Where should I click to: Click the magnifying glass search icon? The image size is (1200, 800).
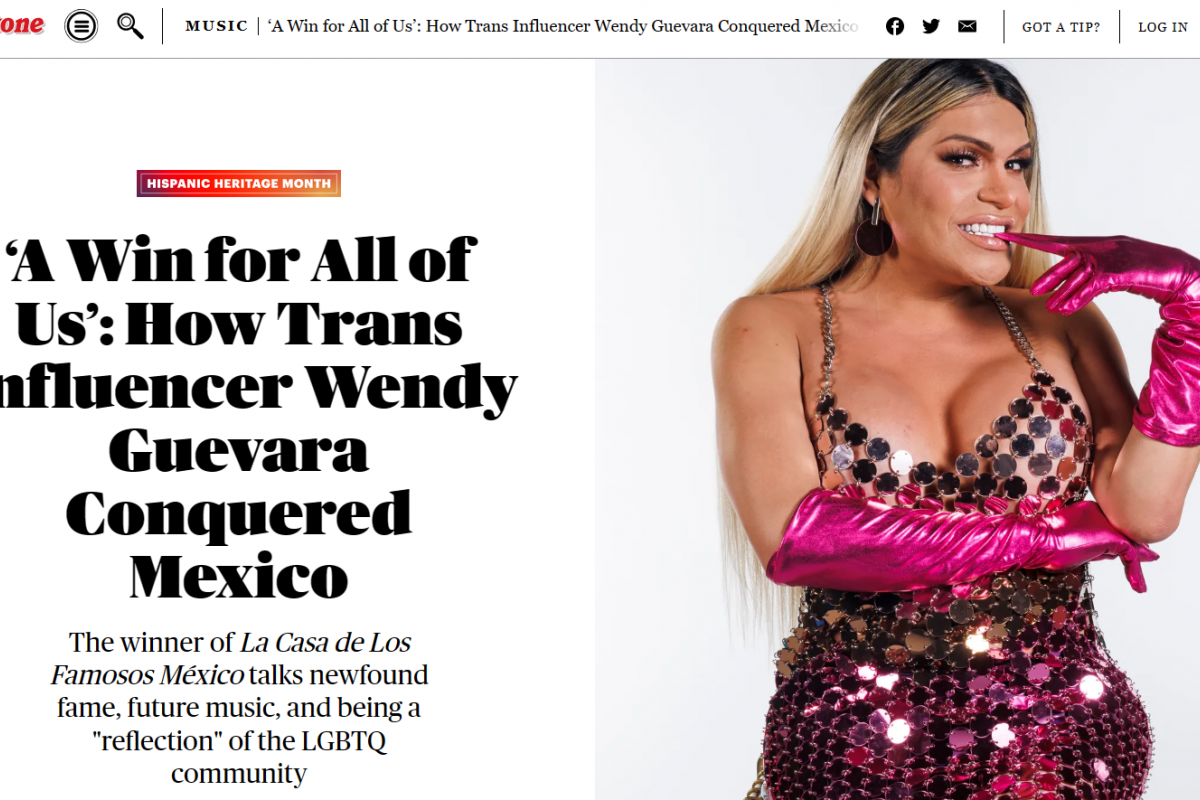[130, 26]
